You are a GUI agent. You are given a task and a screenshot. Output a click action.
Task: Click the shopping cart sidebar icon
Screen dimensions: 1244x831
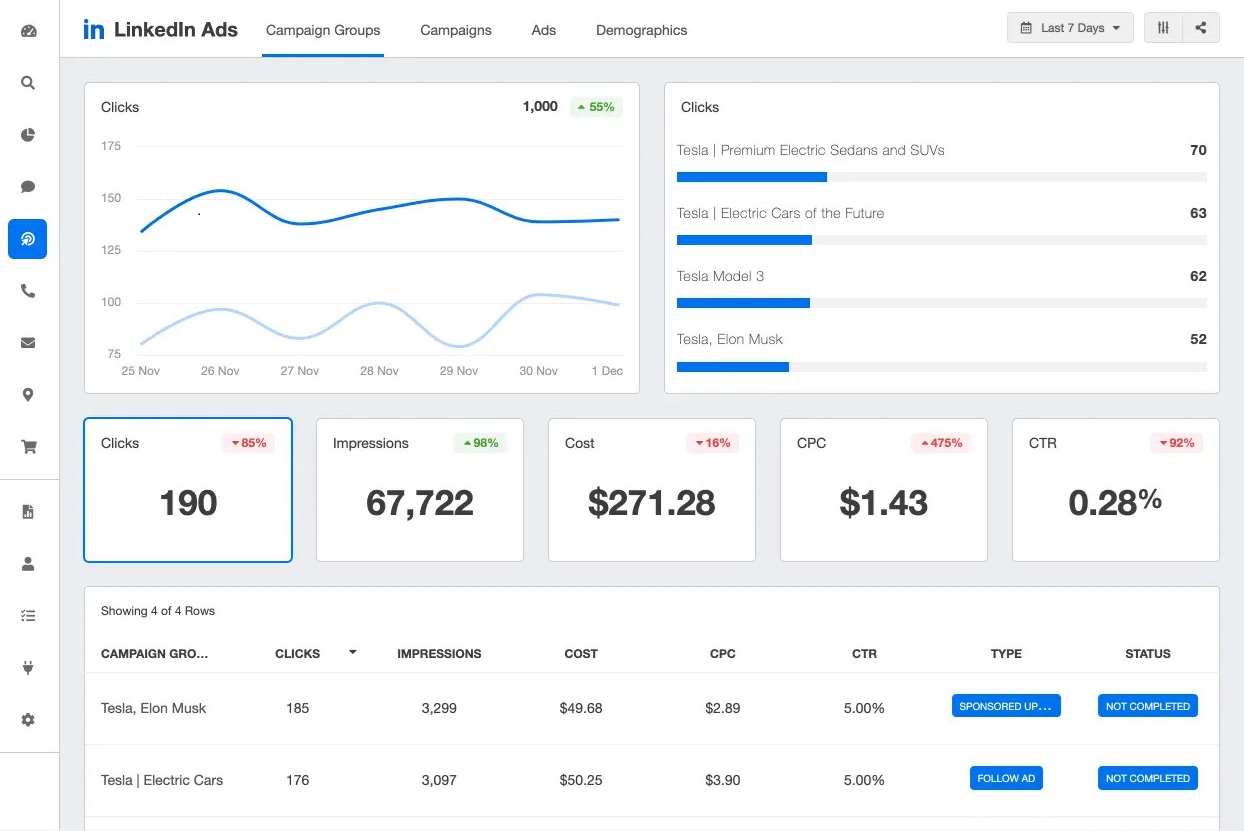coord(27,447)
